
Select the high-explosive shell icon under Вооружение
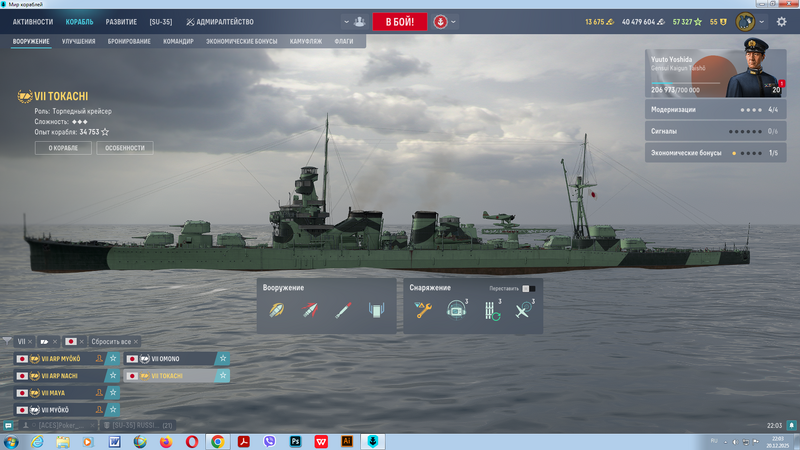pyautogui.click(x=277, y=311)
